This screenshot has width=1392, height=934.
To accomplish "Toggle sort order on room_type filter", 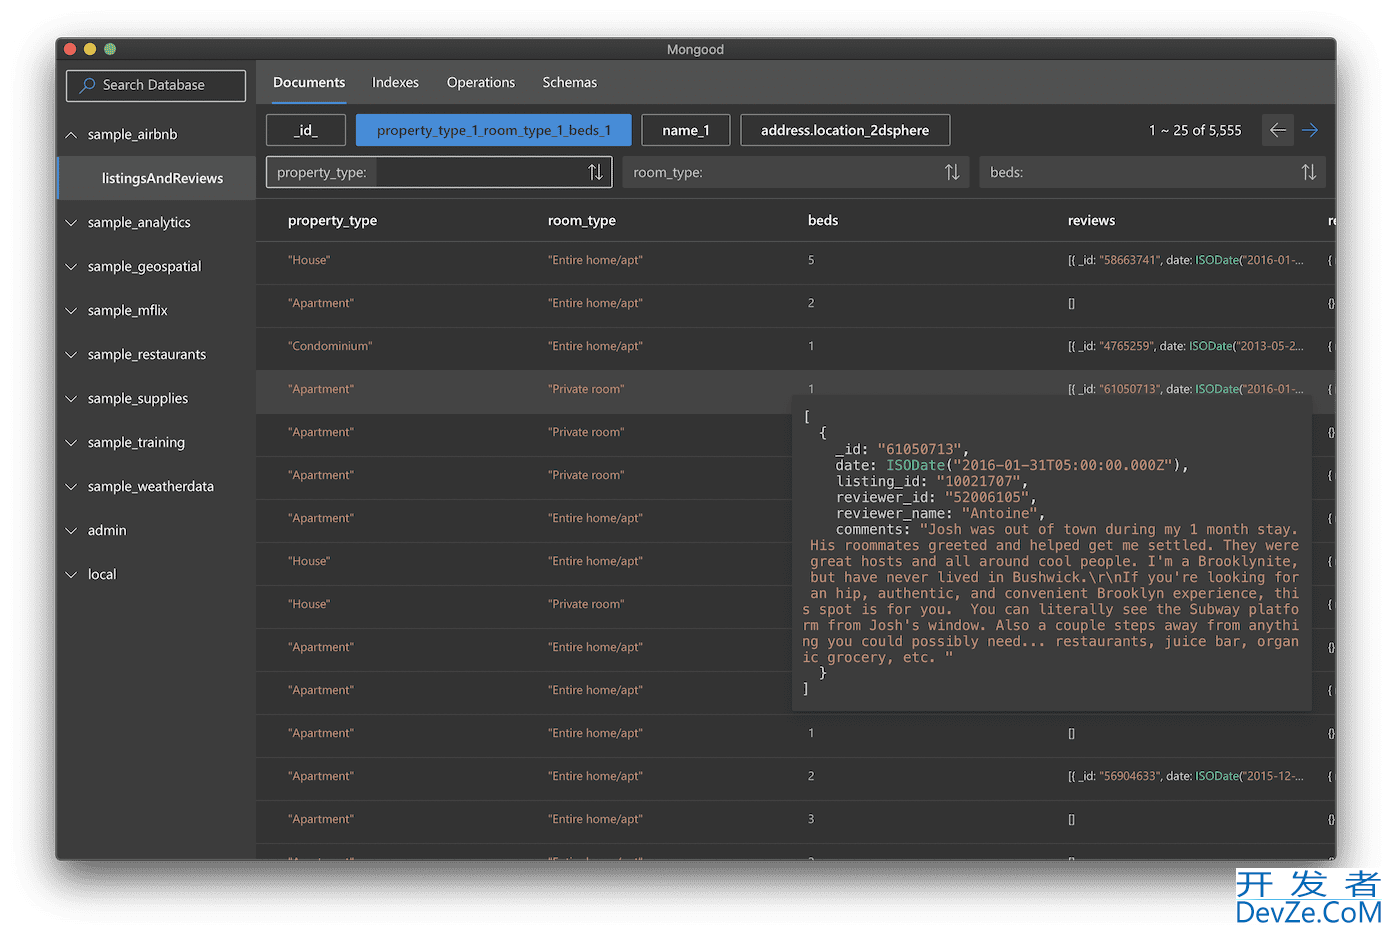I will click(952, 172).
